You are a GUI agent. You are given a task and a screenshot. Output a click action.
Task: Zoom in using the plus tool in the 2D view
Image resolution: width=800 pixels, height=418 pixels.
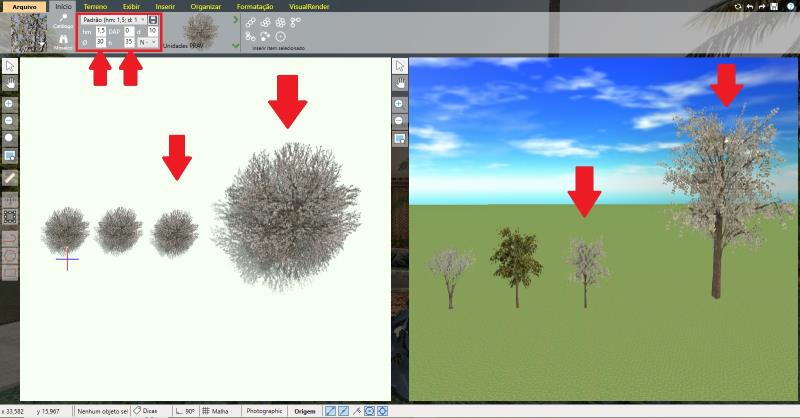tap(9, 104)
